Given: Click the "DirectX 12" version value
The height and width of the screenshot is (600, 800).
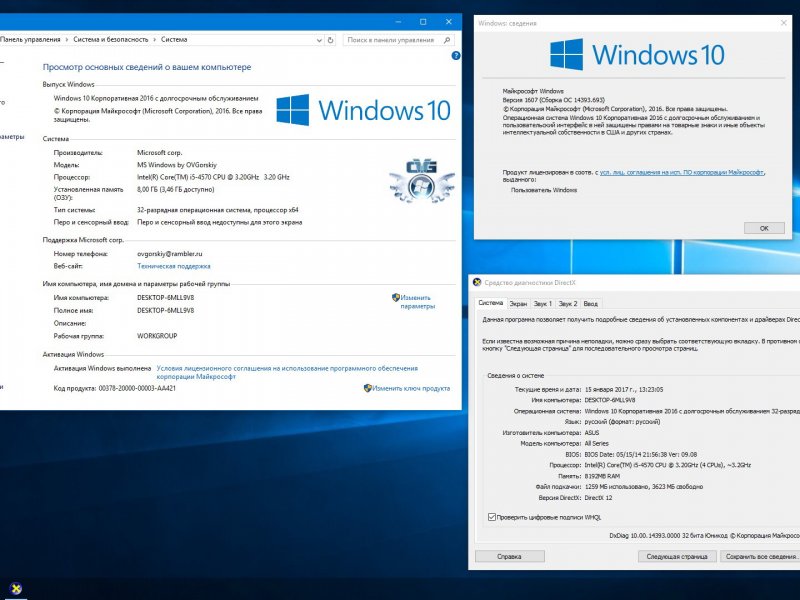Looking at the screenshot, I should pos(598,497).
